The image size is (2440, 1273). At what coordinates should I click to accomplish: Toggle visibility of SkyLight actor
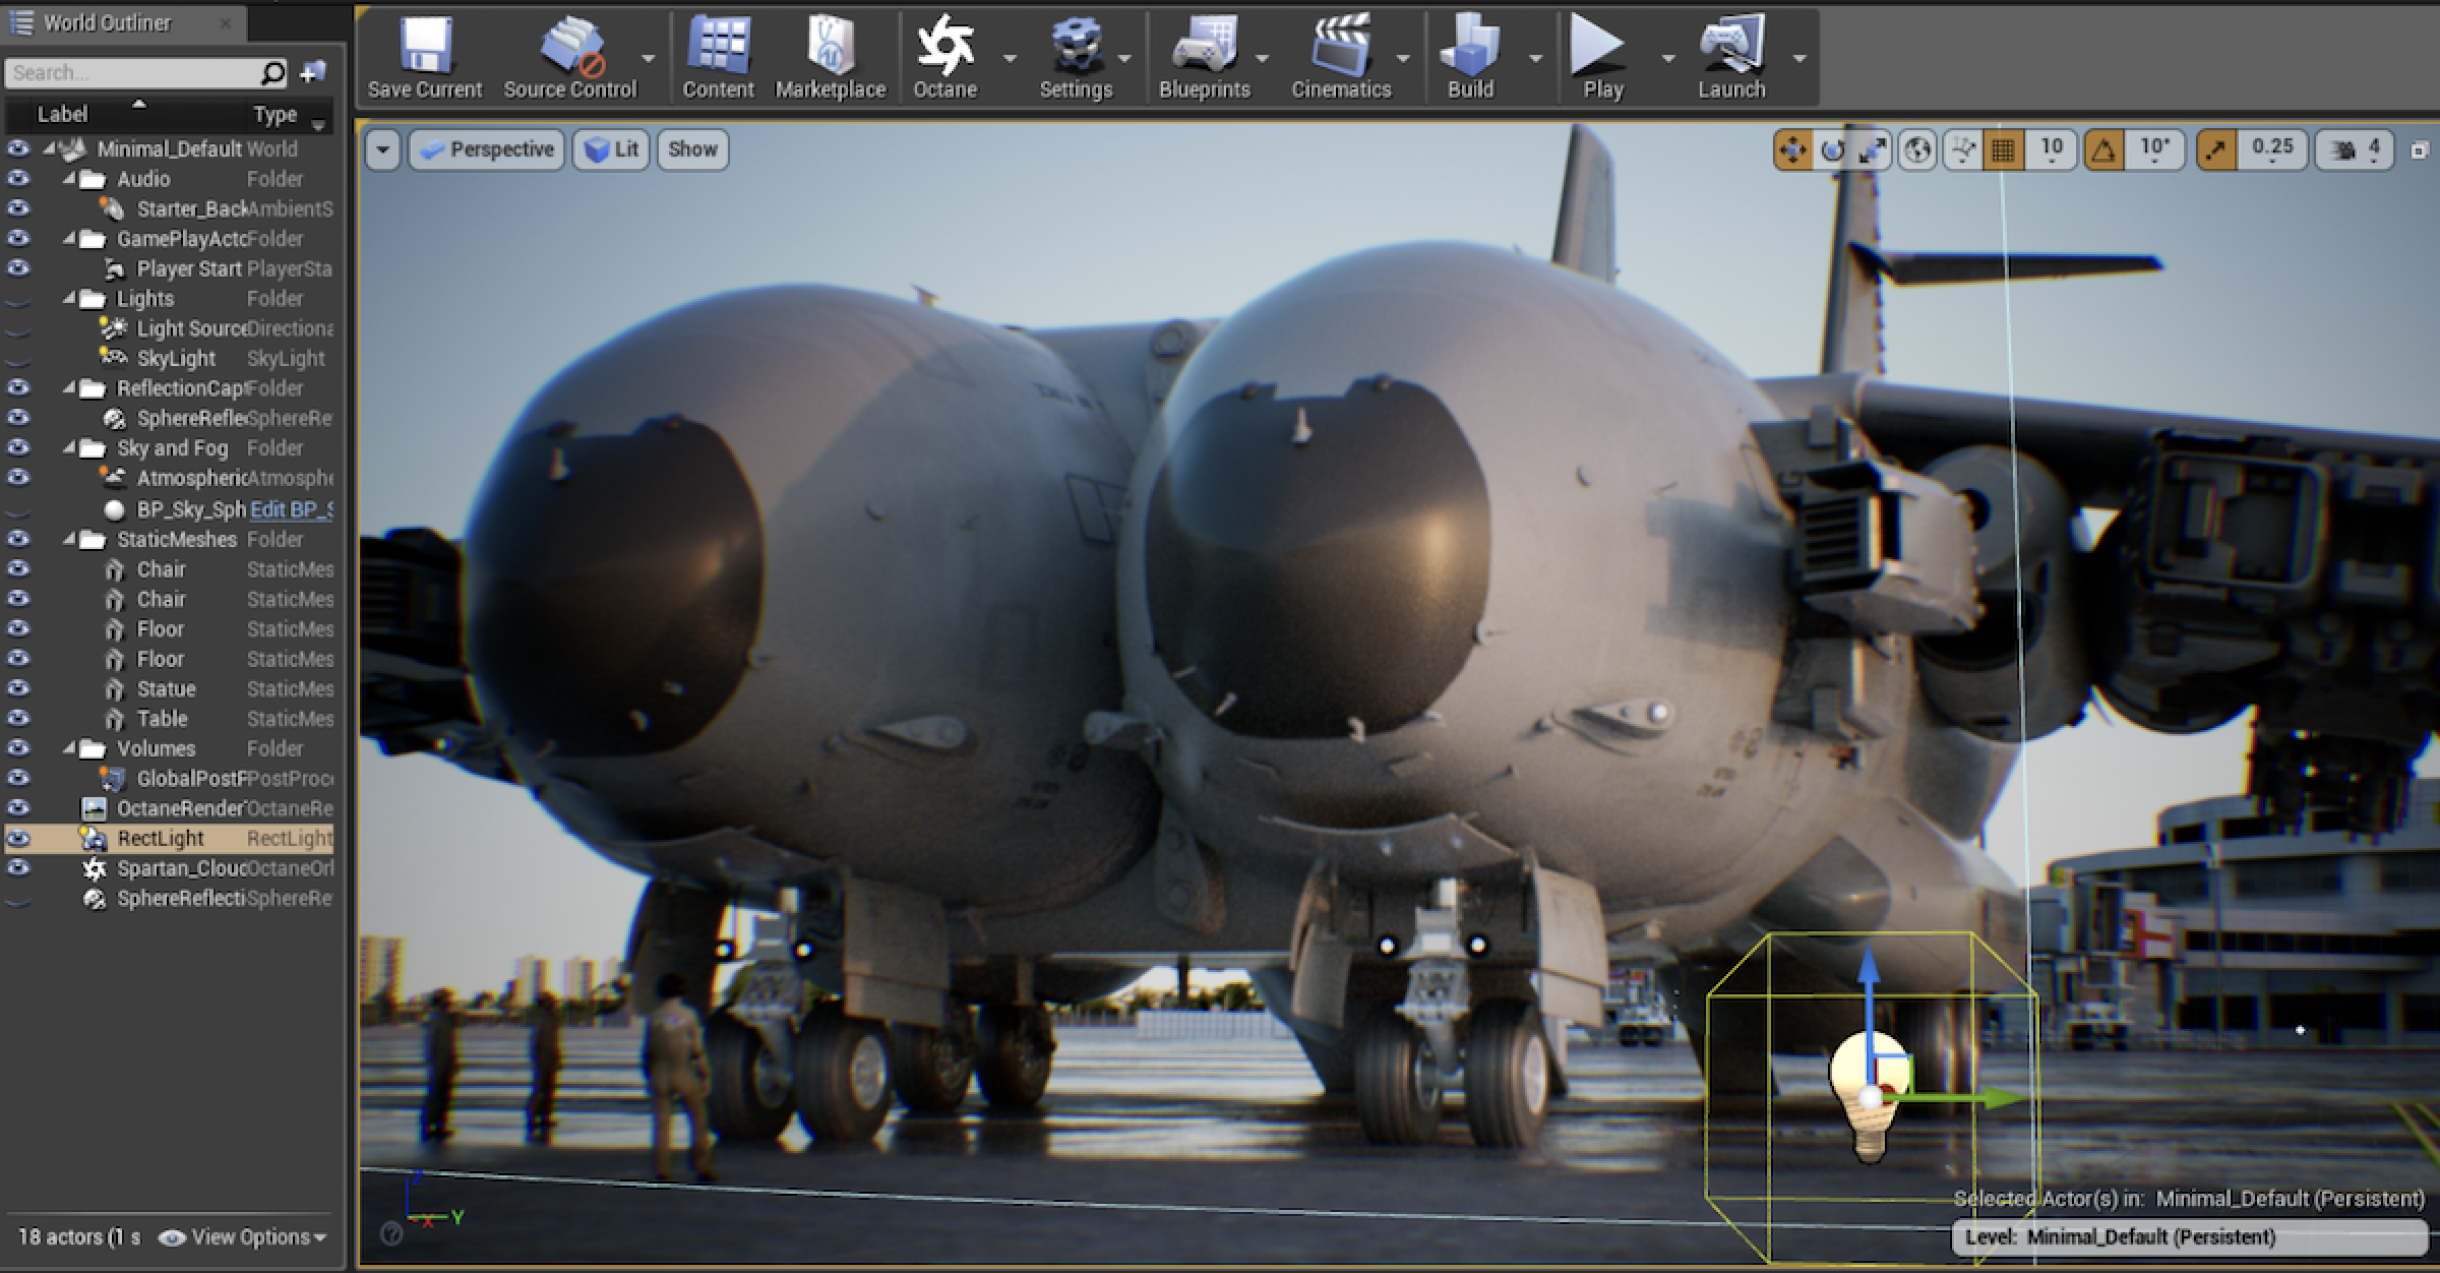[x=19, y=358]
